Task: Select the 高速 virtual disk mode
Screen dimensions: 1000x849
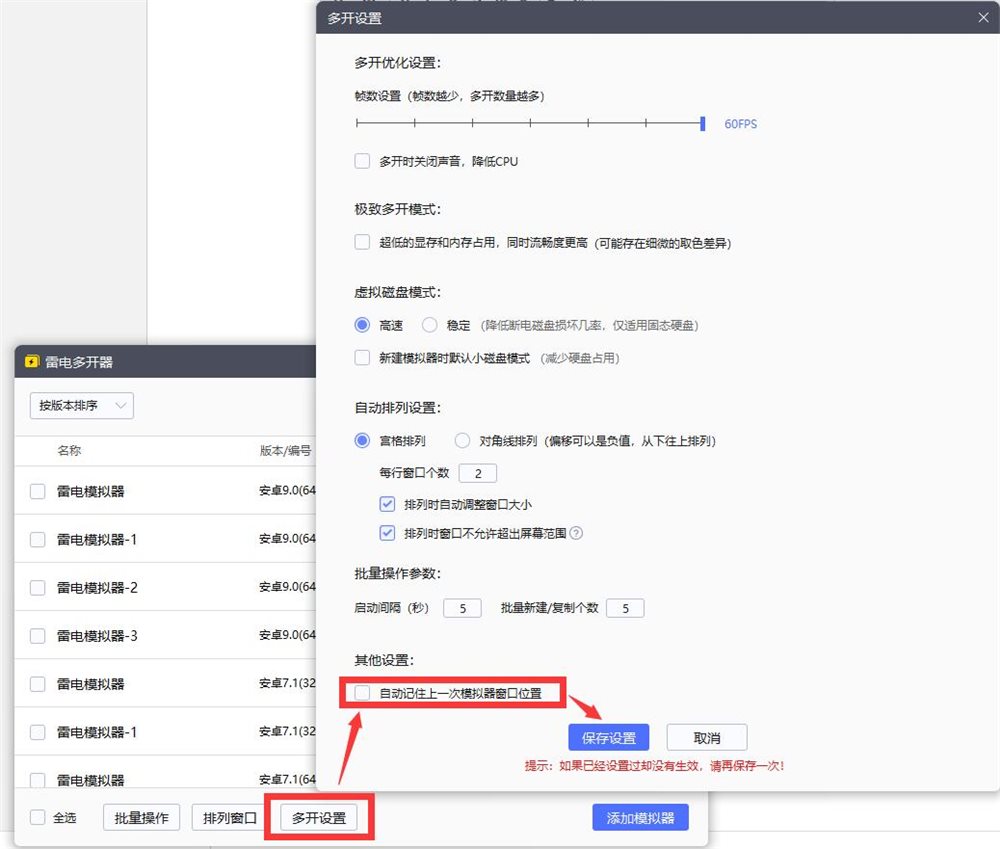Action: point(362,325)
